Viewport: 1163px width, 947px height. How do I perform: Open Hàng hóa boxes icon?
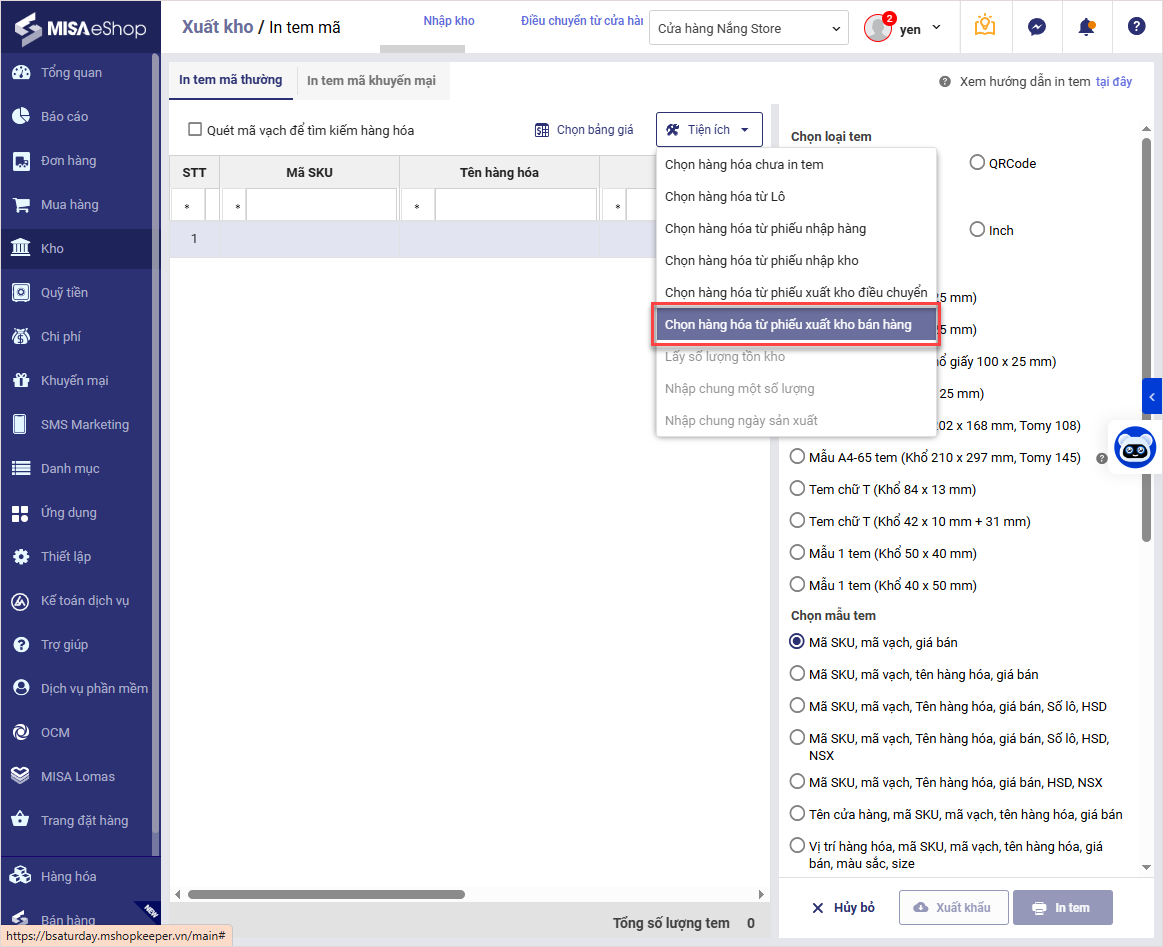point(21,877)
